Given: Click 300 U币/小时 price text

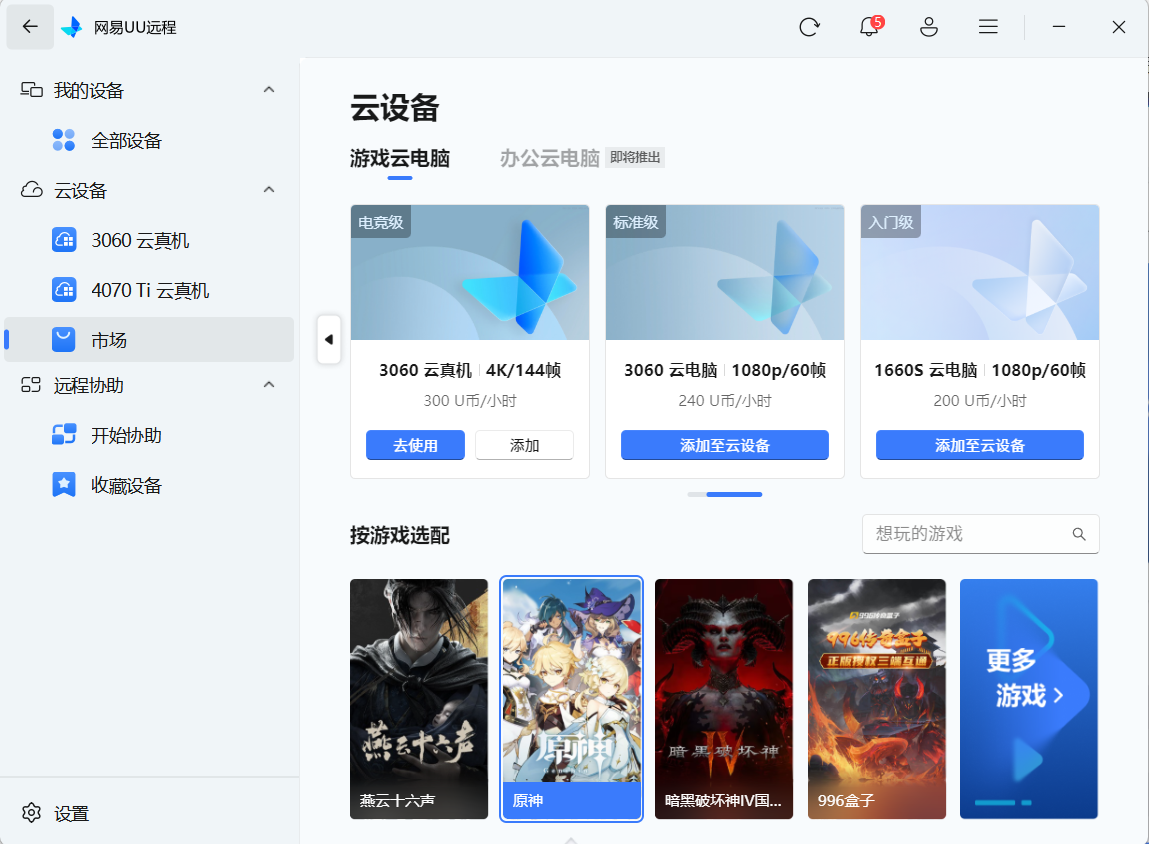Looking at the screenshot, I should pyautogui.click(x=470, y=401).
